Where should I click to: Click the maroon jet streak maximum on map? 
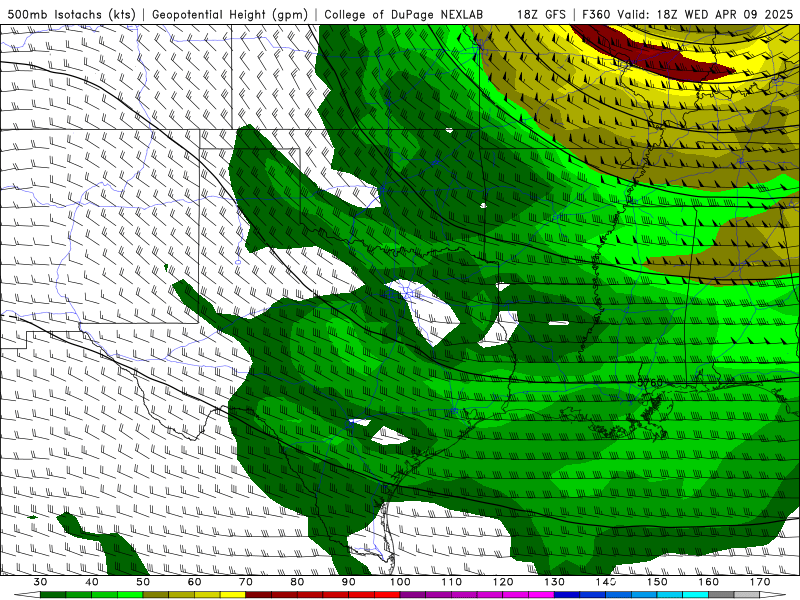[x=653, y=54]
